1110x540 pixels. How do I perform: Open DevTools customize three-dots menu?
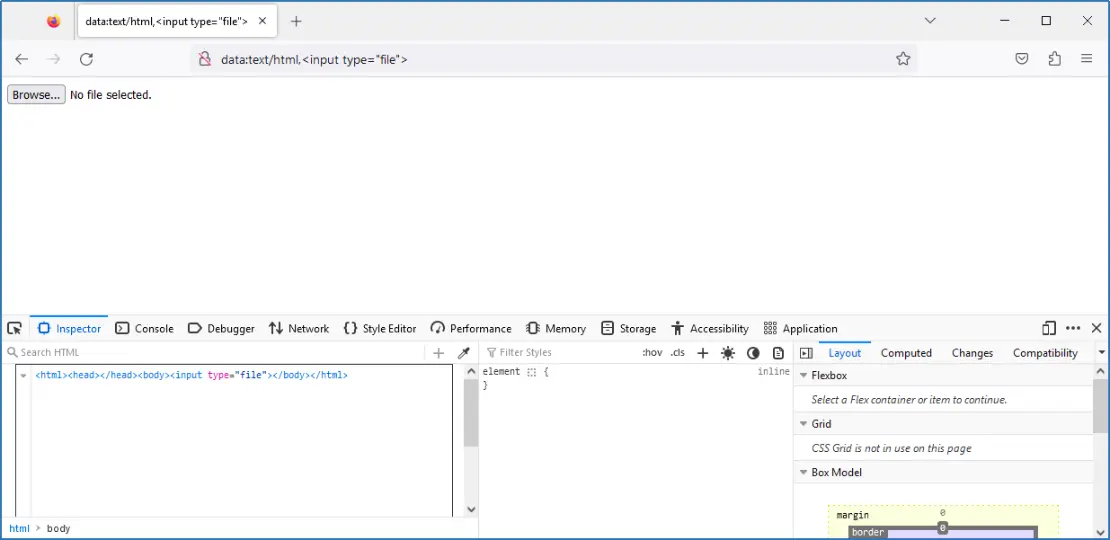(1073, 328)
